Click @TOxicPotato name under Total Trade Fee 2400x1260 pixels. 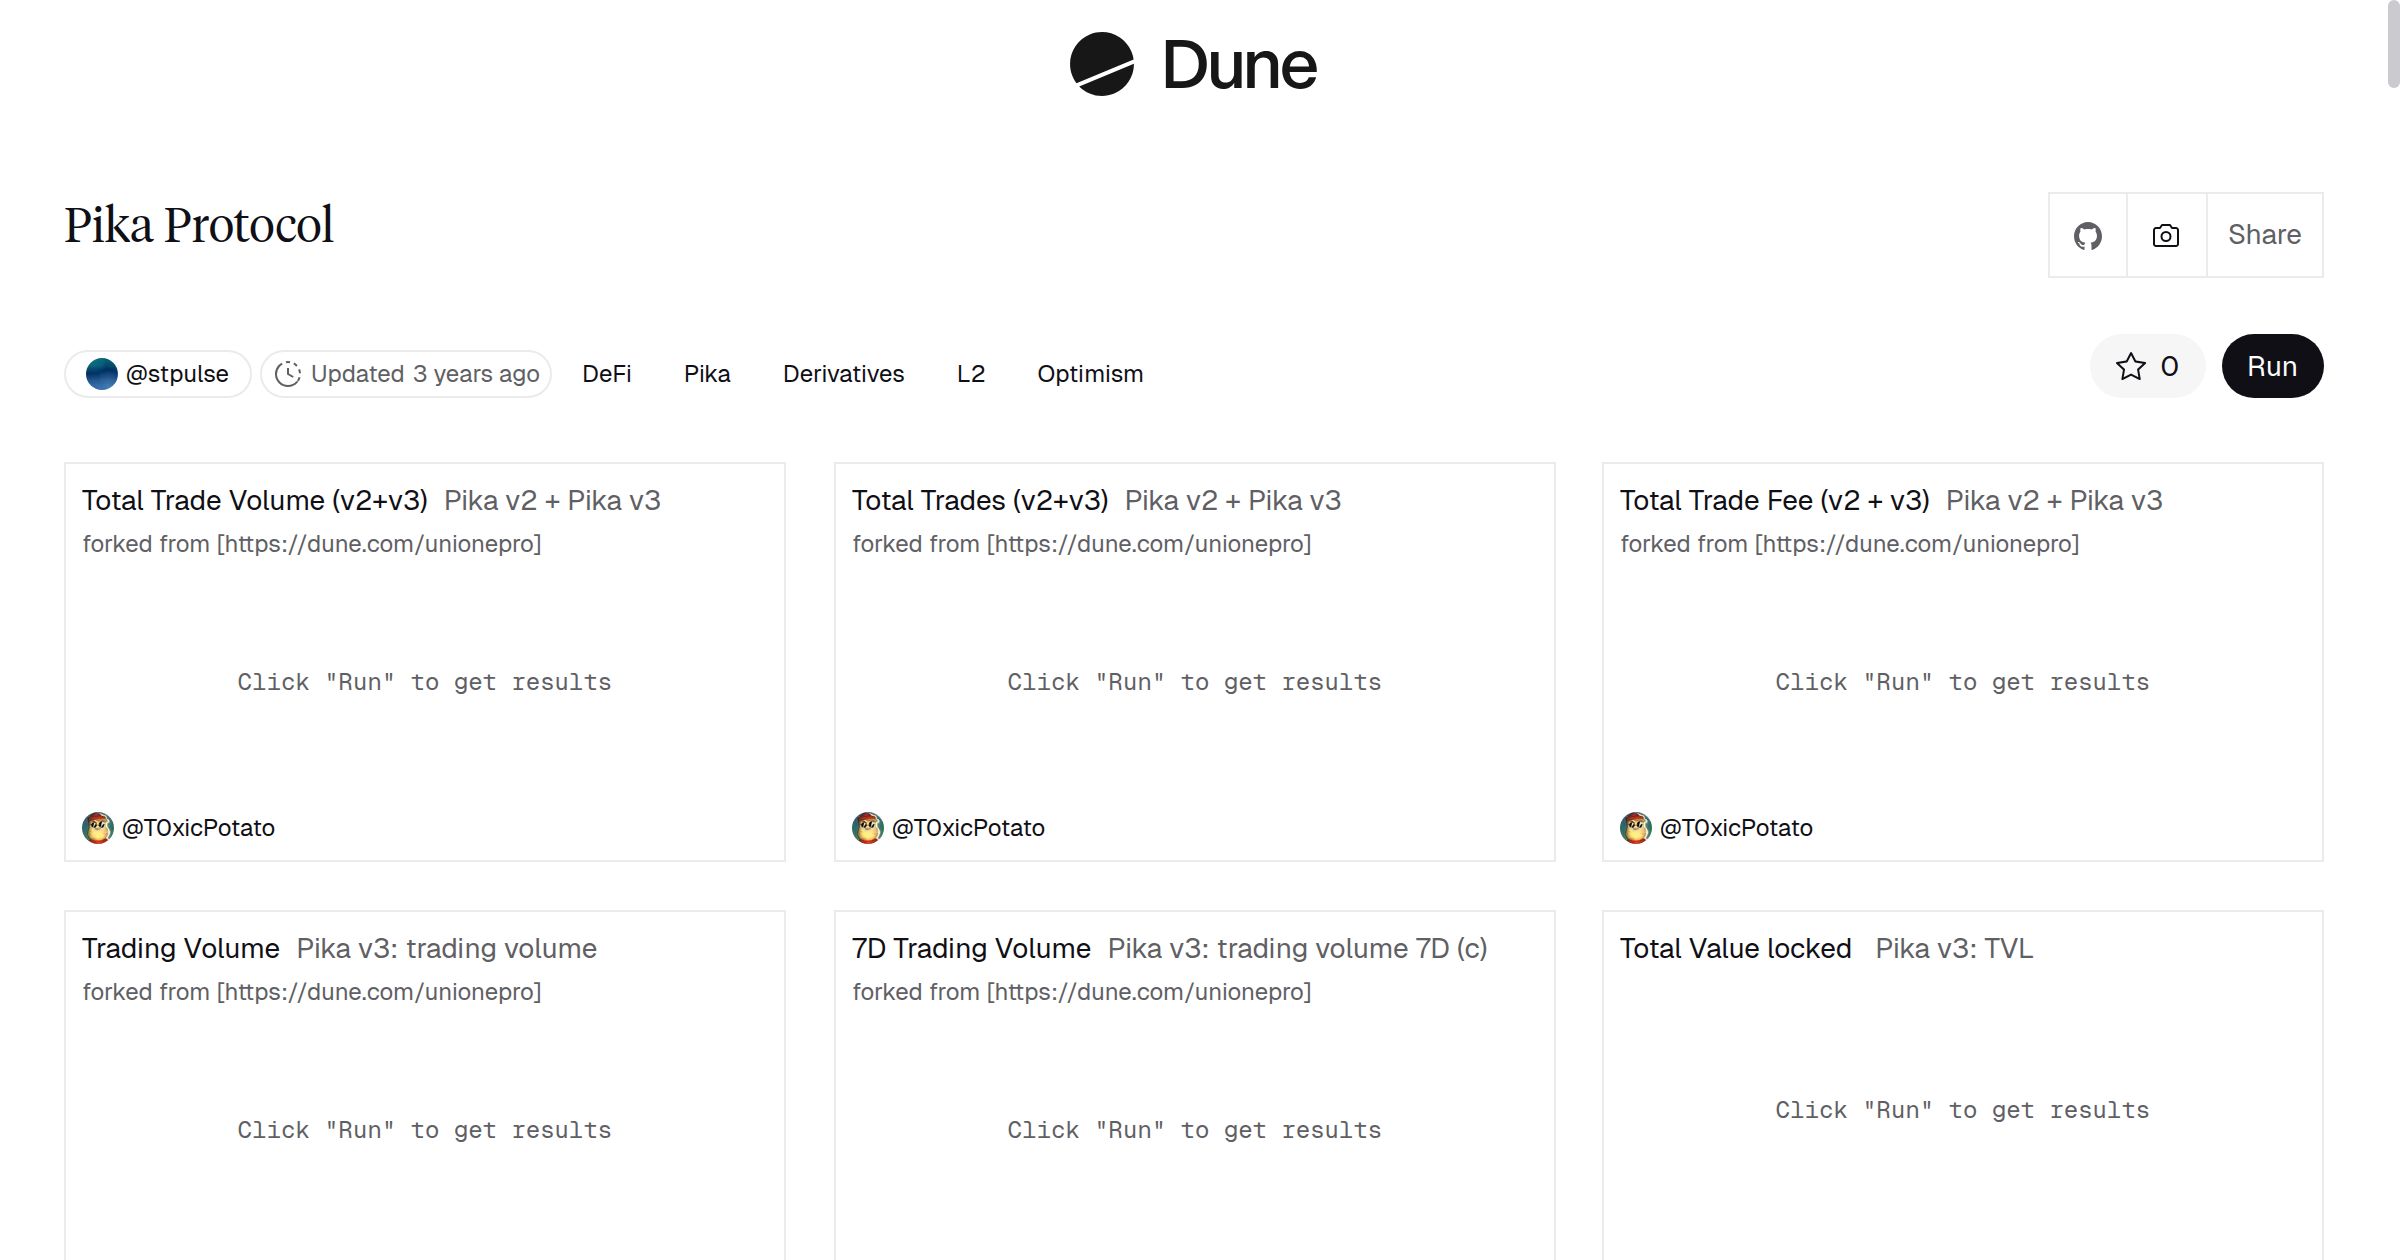coord(1735,828)
